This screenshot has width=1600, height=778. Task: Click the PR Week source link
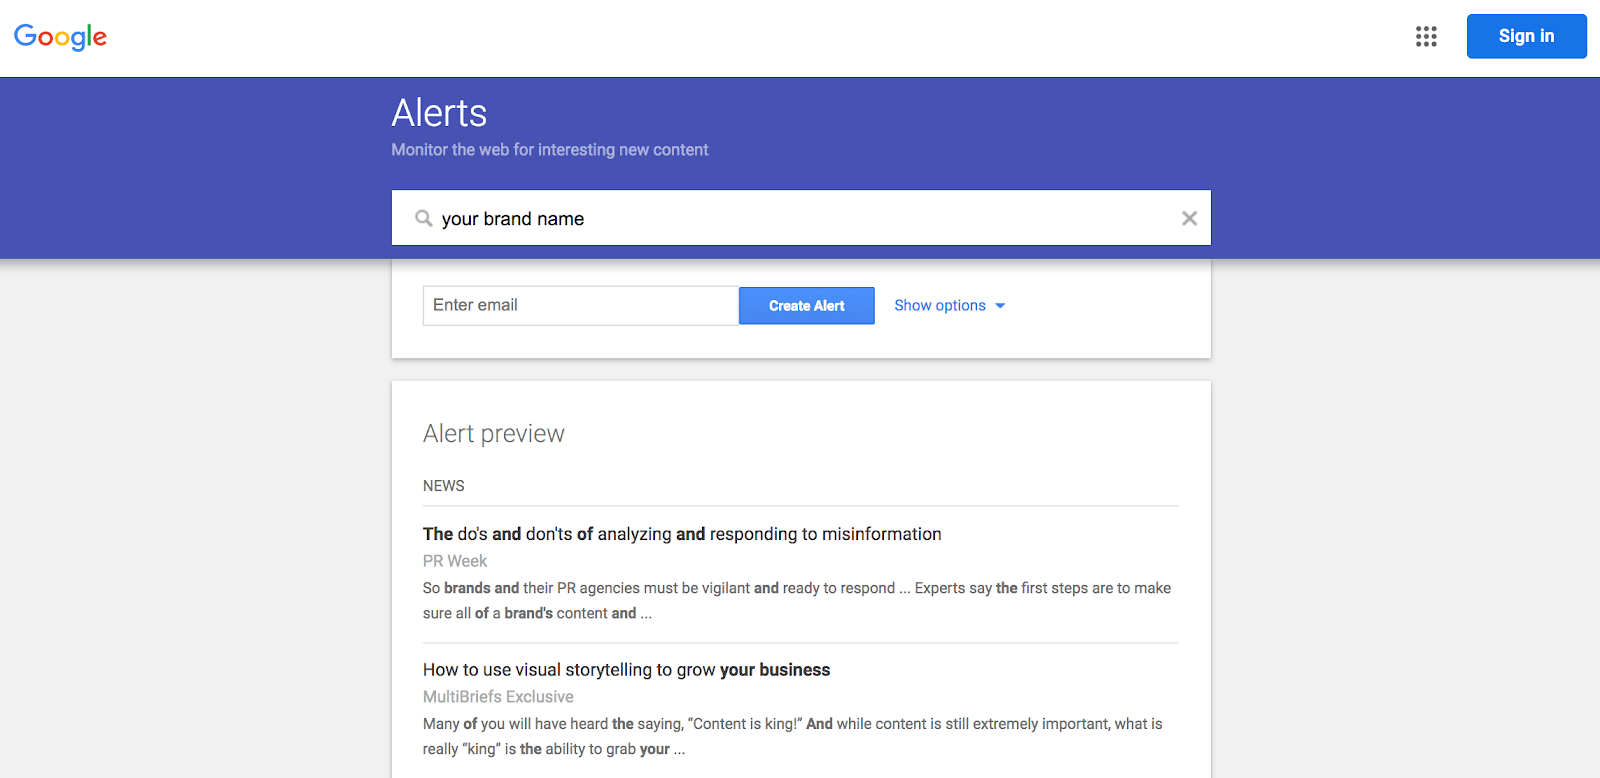(454, 561)
